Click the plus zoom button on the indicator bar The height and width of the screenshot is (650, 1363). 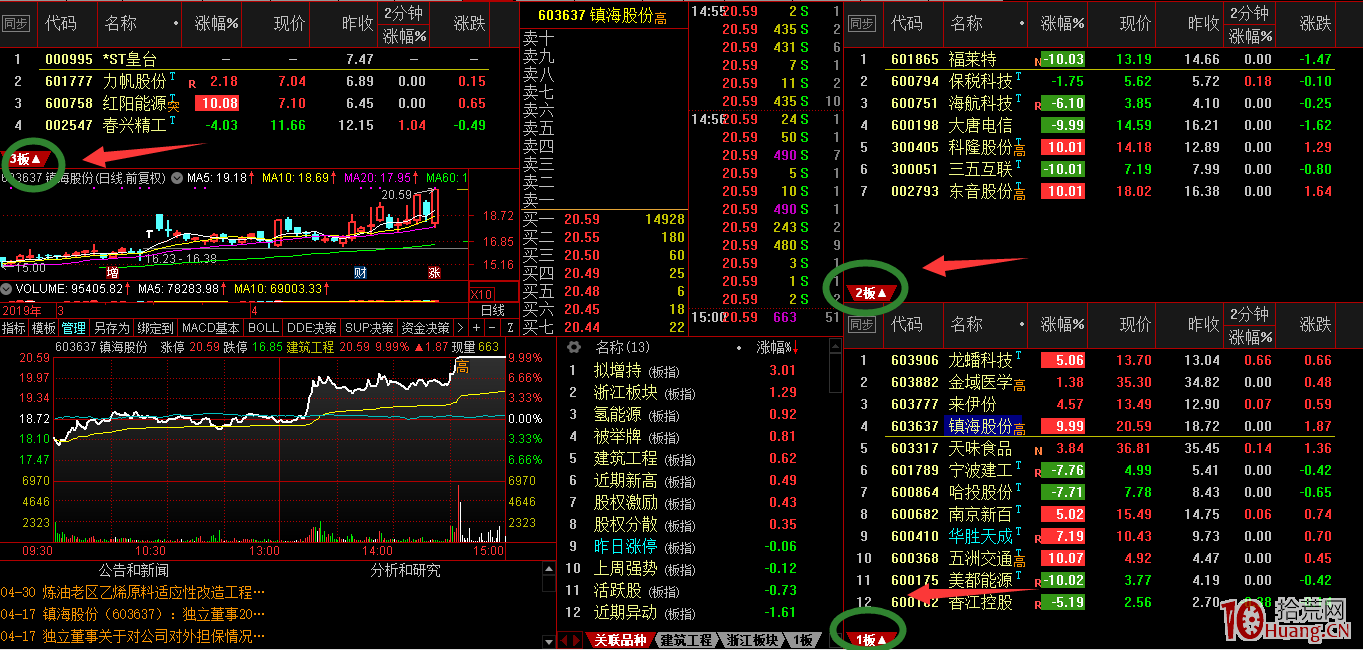(476, 327)
